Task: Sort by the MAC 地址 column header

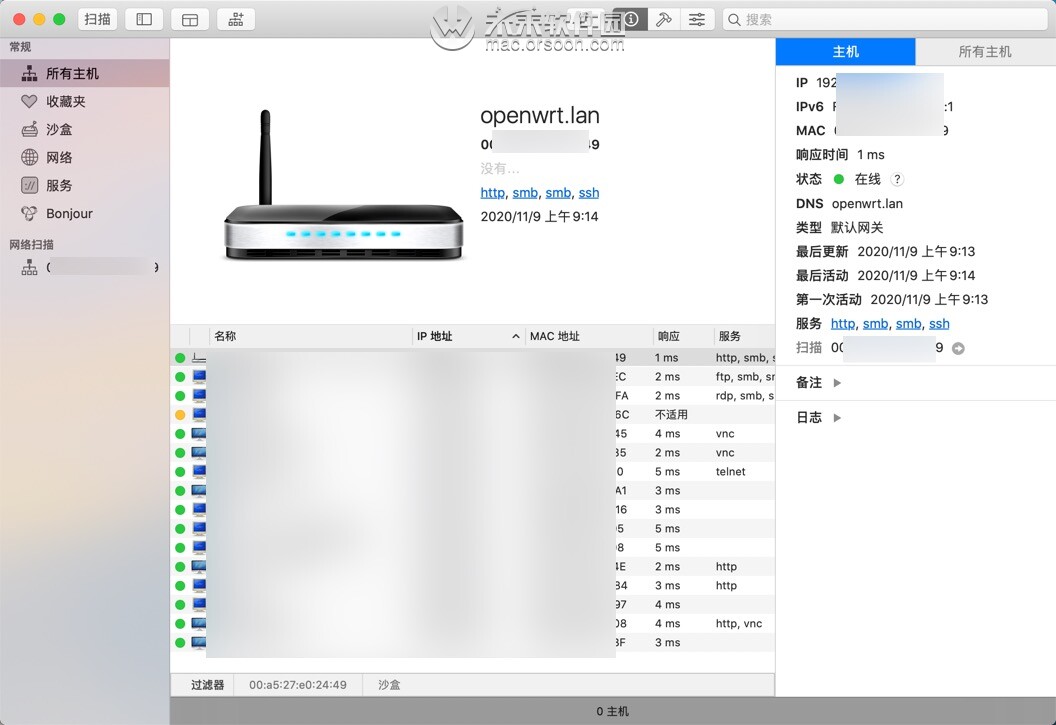Action: coord(589,336)
